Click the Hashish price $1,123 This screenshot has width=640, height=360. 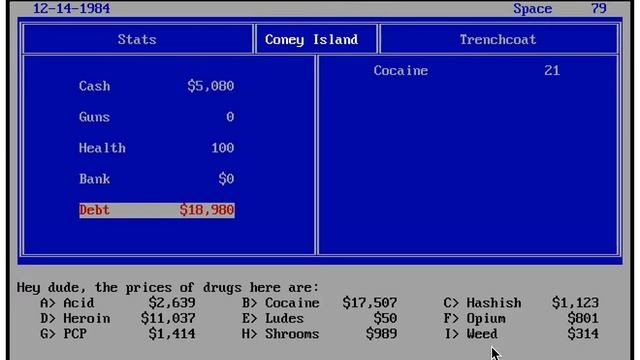[575, 303]
